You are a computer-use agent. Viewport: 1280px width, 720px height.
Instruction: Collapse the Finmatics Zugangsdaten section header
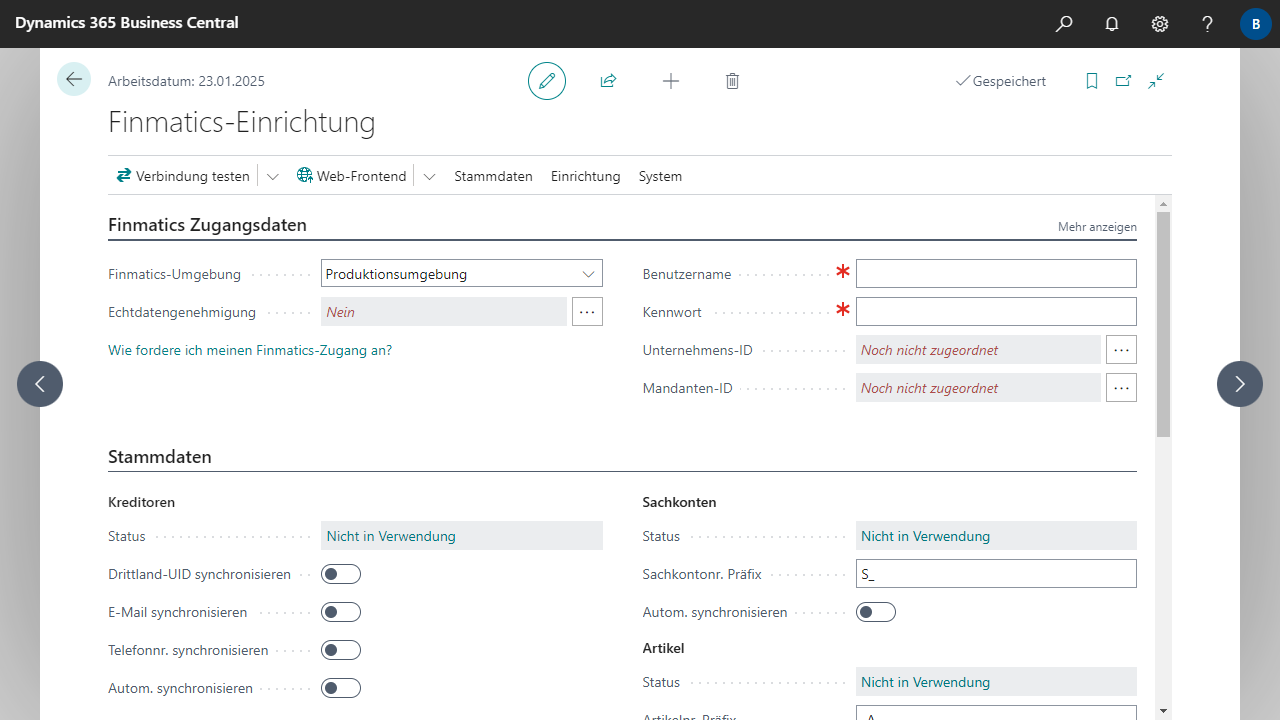207,225
